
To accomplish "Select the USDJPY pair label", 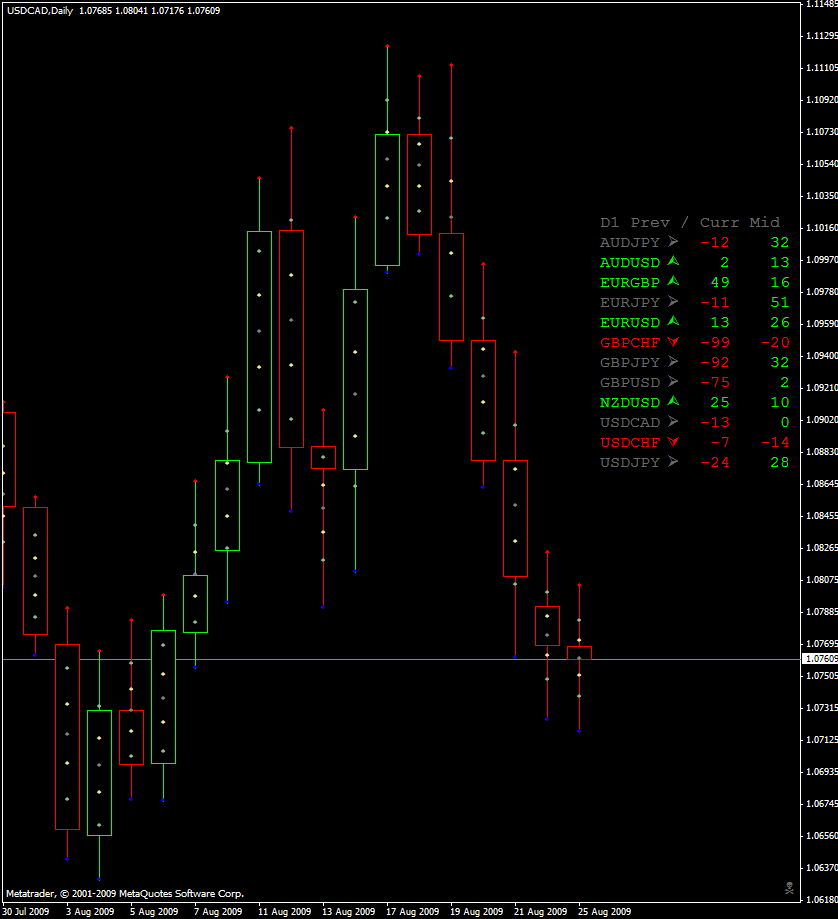I will tap(630, 462).
